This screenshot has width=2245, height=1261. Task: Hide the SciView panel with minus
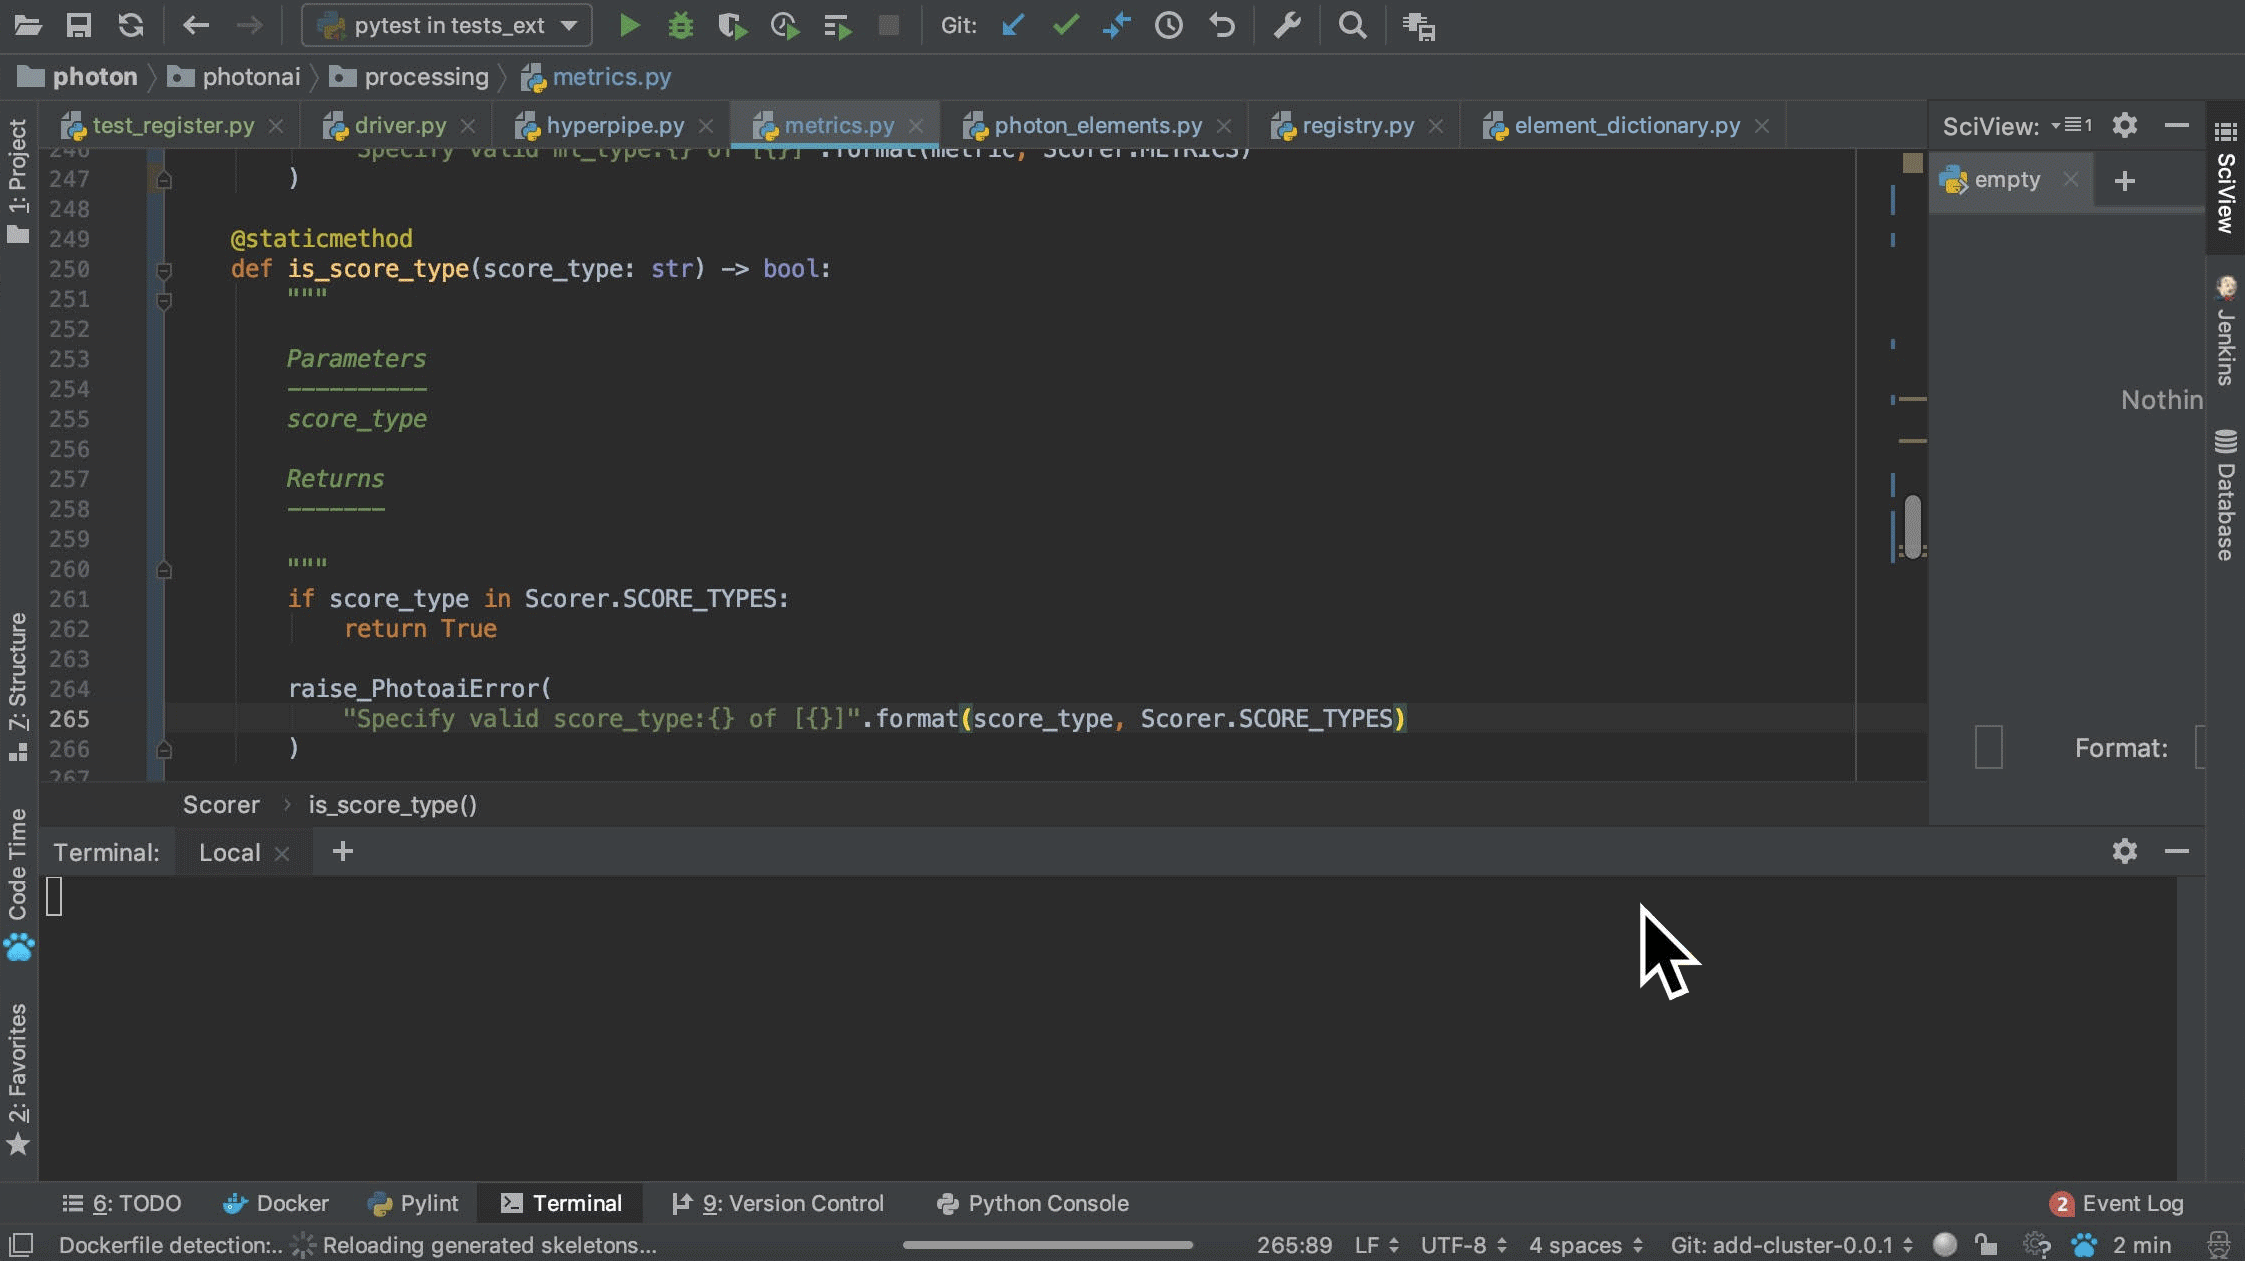pyautogui.click(x=2177, y=125)
